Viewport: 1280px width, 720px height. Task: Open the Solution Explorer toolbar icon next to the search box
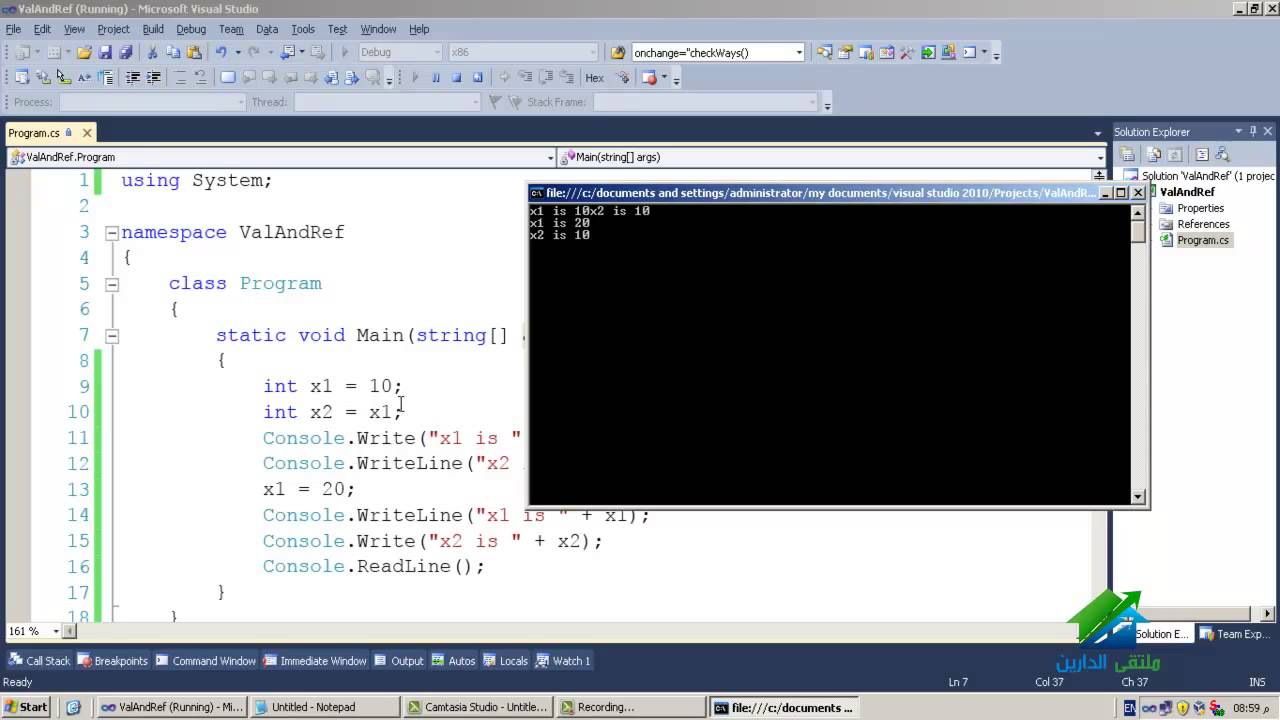[x=824, y=52]
